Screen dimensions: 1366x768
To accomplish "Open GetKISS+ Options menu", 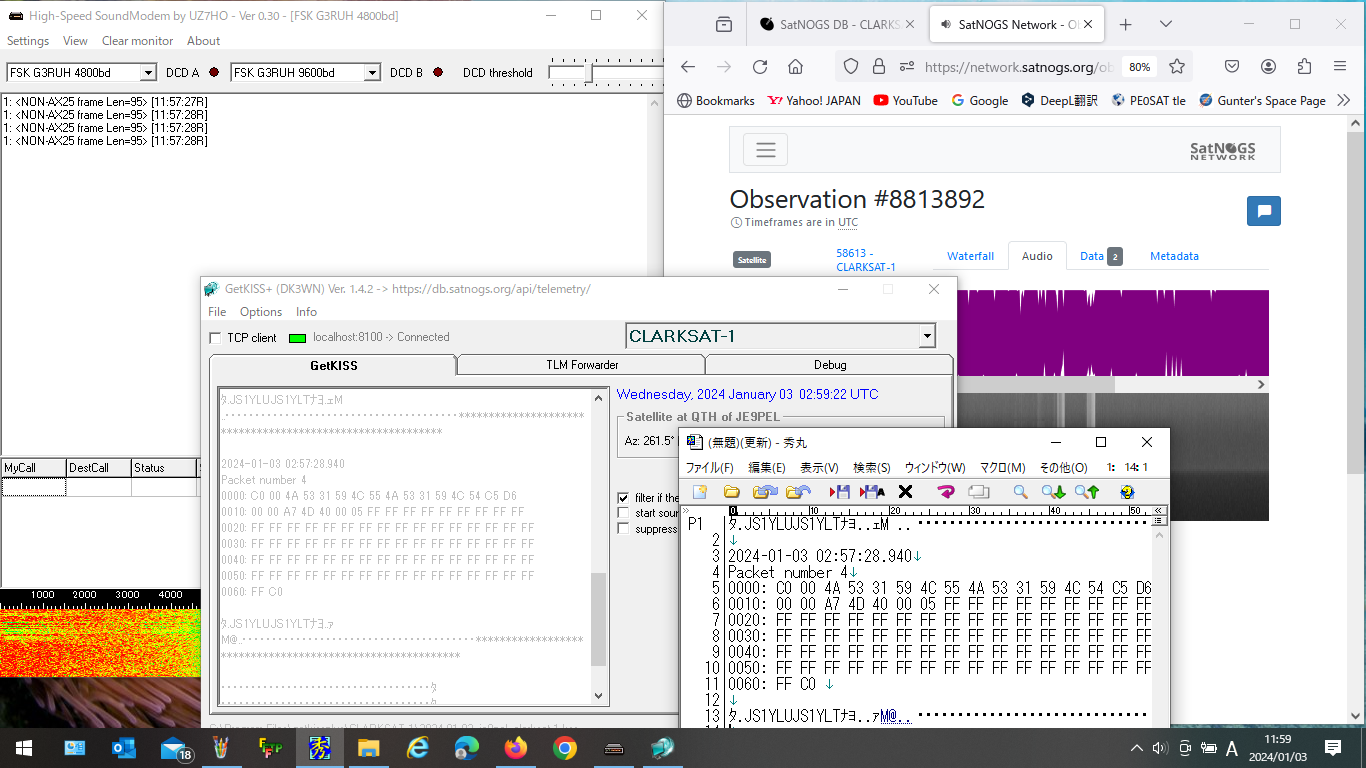I will pyautogui.click(x=261, y=312).
